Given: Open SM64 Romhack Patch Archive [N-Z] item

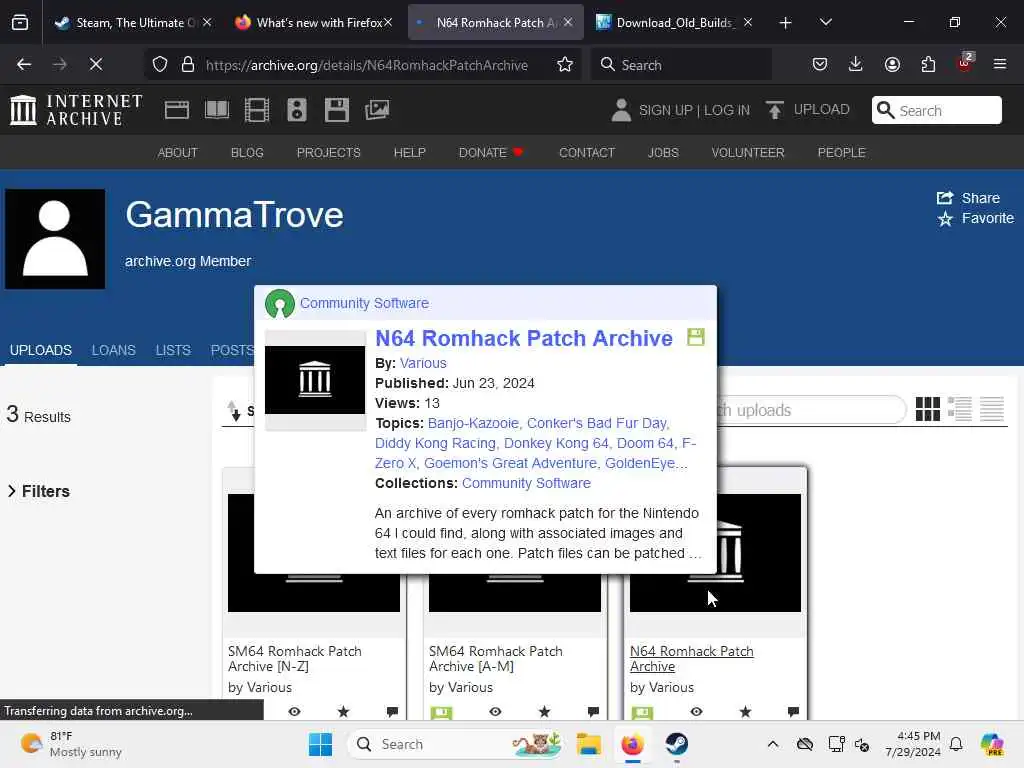Looking at the screenshot, I should coord(295,659).
